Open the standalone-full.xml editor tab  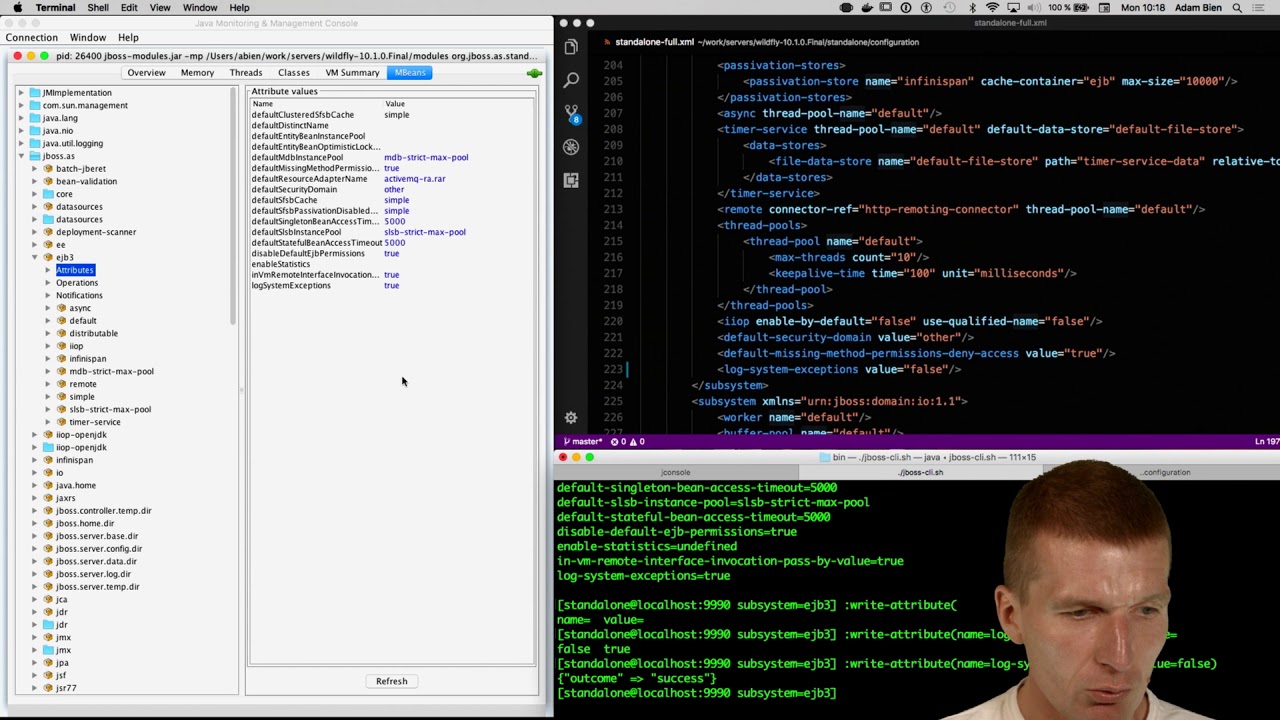(654, 42)
